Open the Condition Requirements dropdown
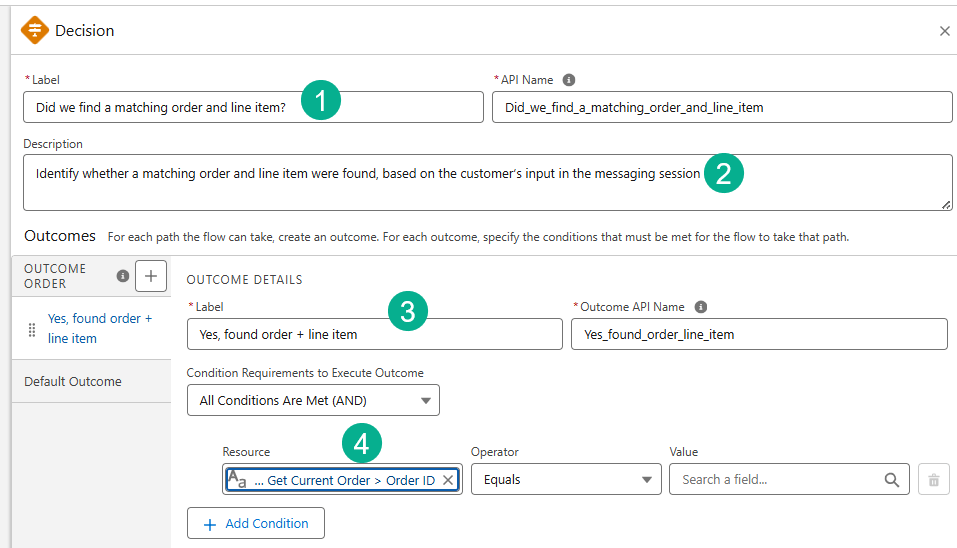Screen dimensions: 957x548 coord(313,401)
